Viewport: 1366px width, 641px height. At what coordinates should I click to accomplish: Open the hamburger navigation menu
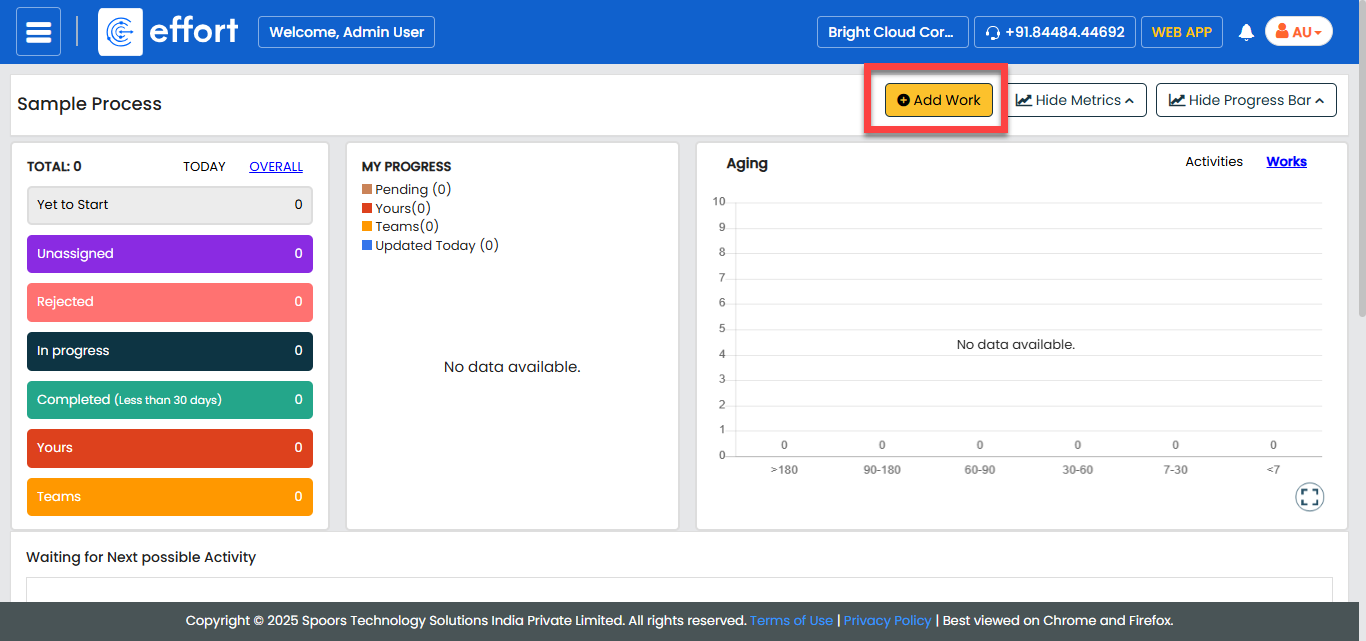(x=38, y=32)
